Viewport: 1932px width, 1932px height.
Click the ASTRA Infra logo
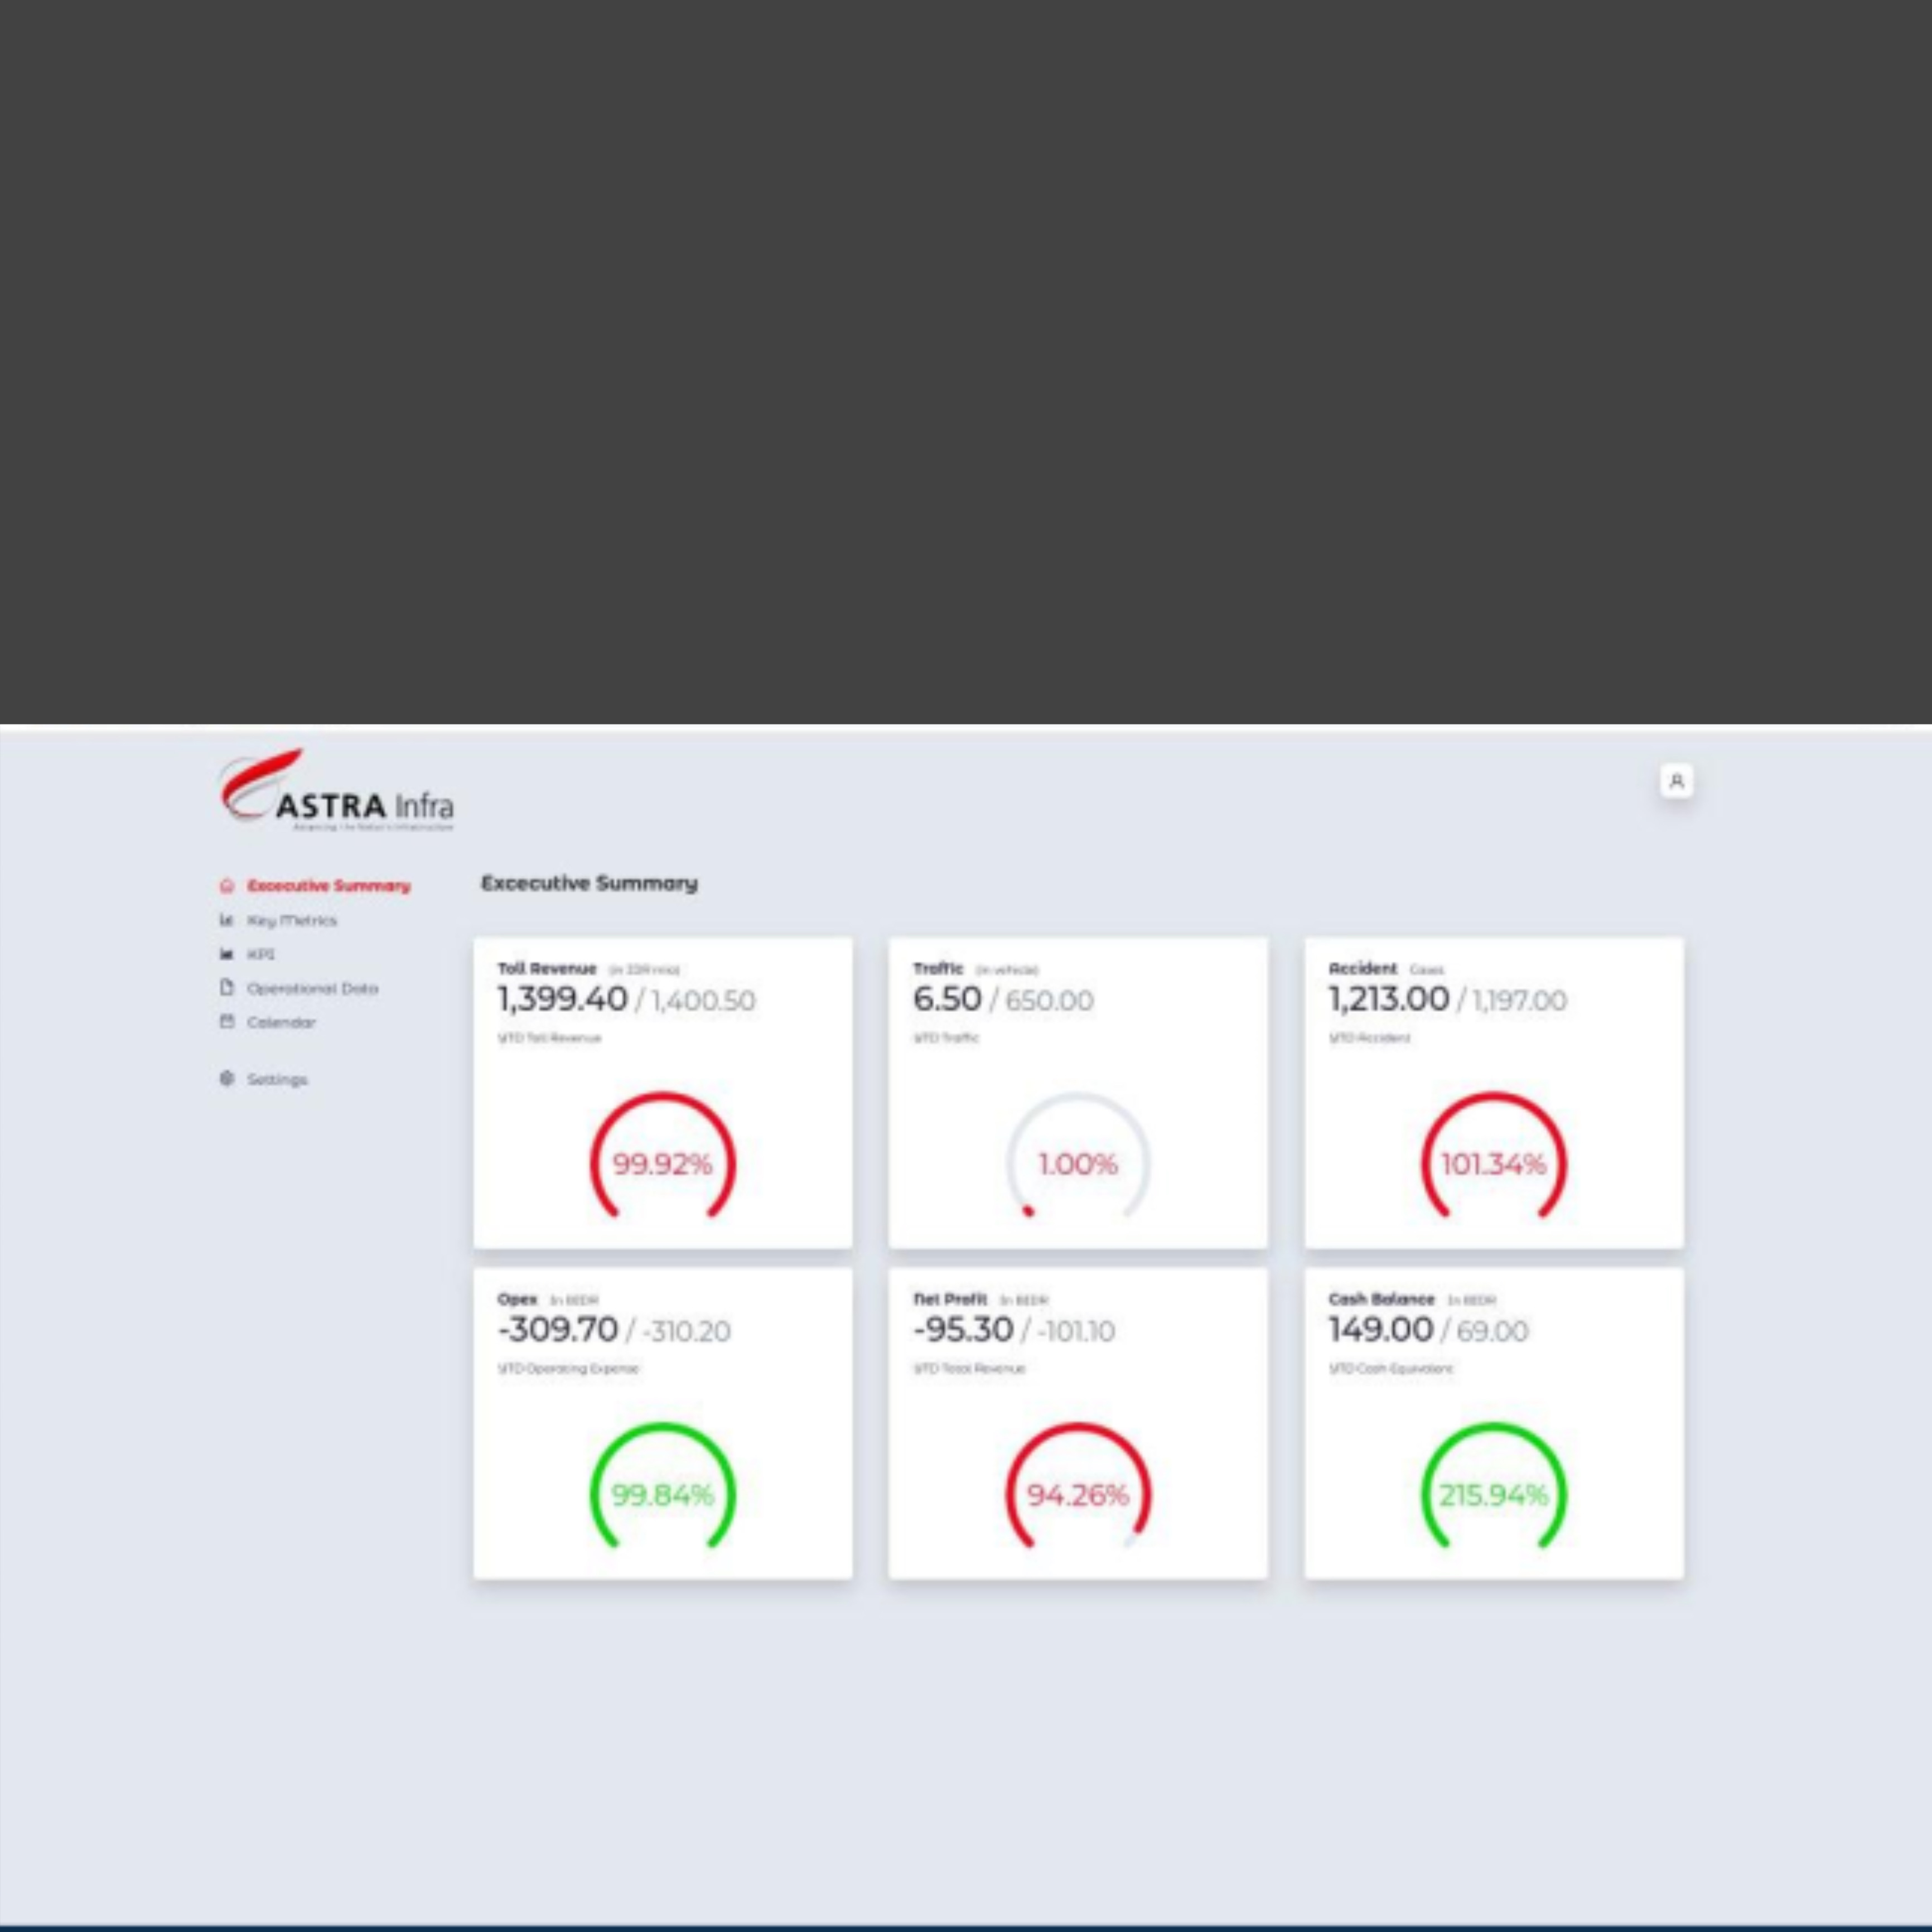pos(336,791)
